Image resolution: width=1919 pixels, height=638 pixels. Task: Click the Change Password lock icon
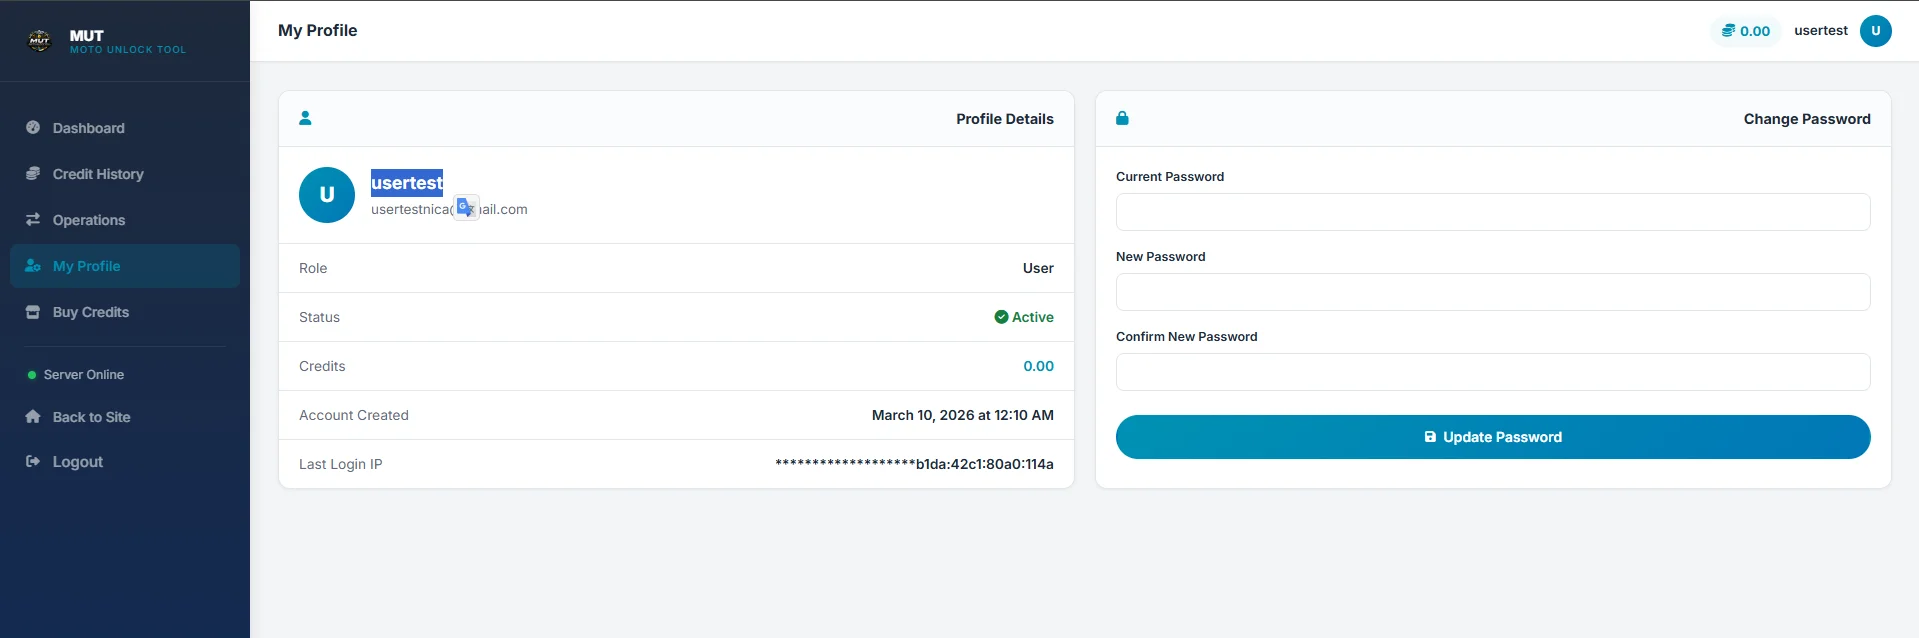click(x=1122, y=118)
